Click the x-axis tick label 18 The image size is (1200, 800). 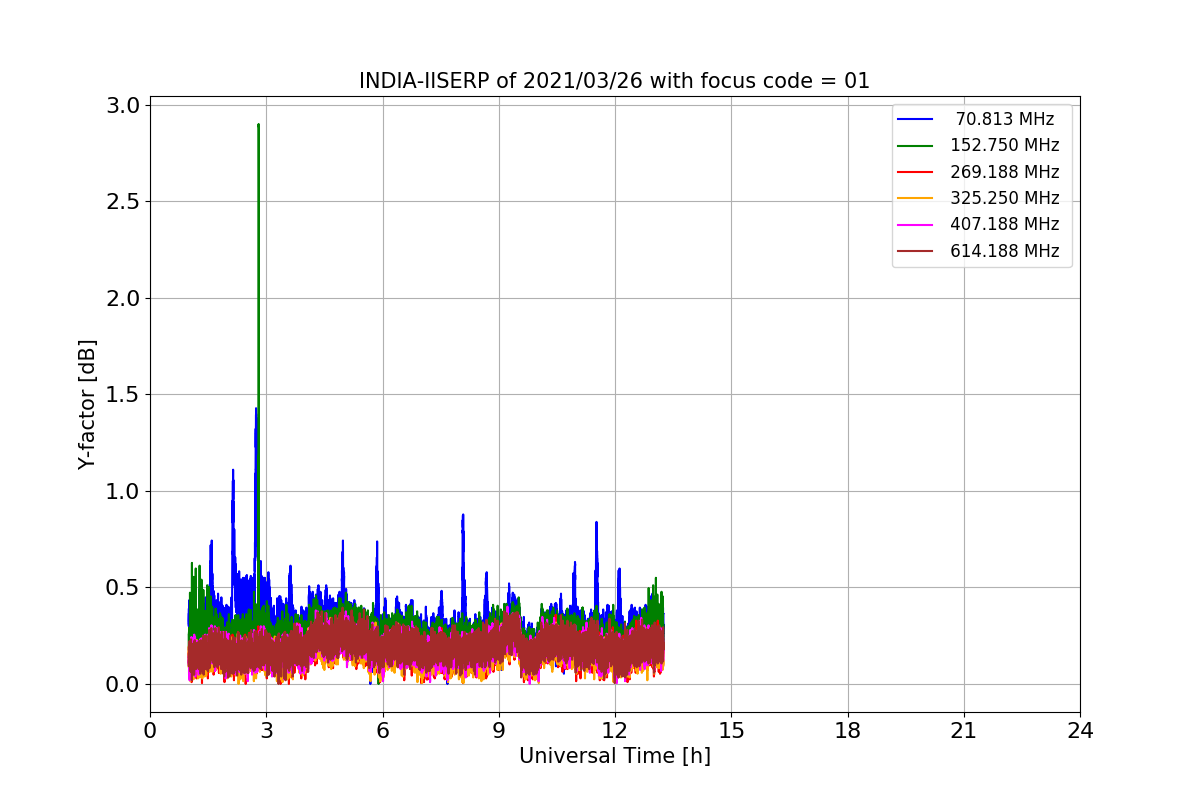click(x=847, y=731)
